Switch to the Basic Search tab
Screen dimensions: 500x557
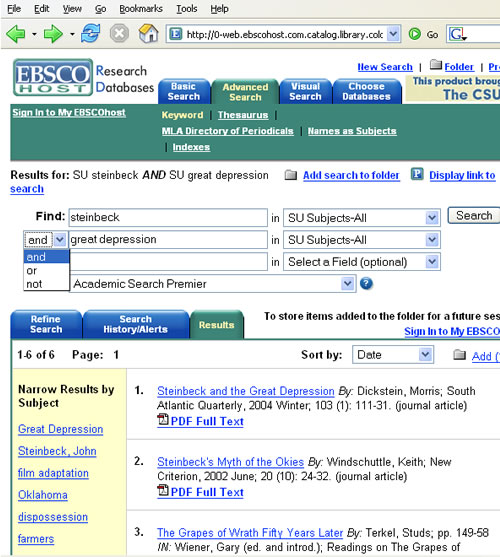(184, 91)
